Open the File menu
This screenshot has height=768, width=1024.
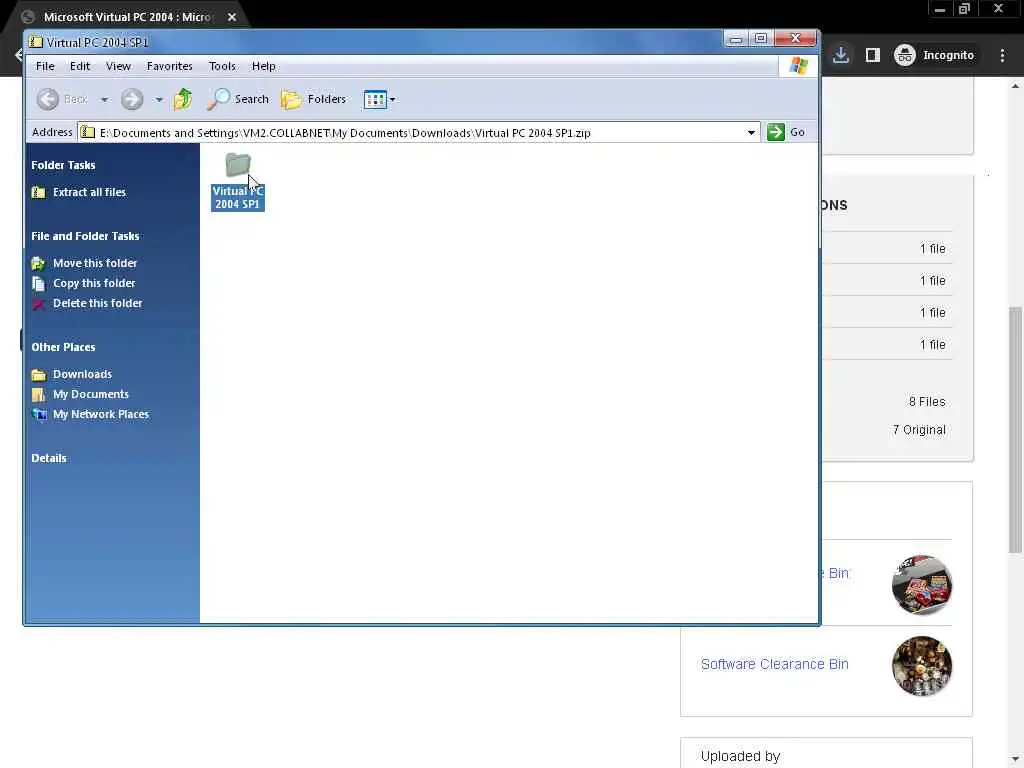[45, 66]
